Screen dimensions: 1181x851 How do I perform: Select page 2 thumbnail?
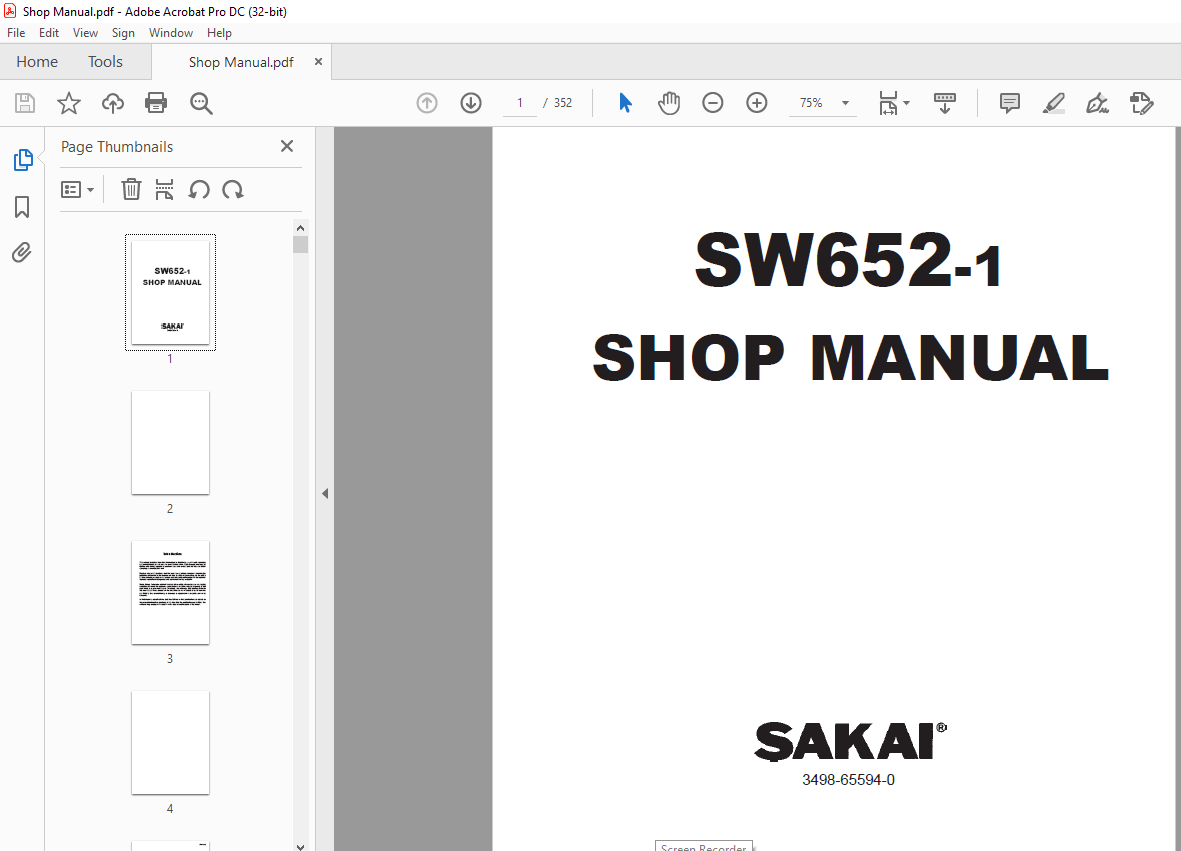tap(170, 443)
